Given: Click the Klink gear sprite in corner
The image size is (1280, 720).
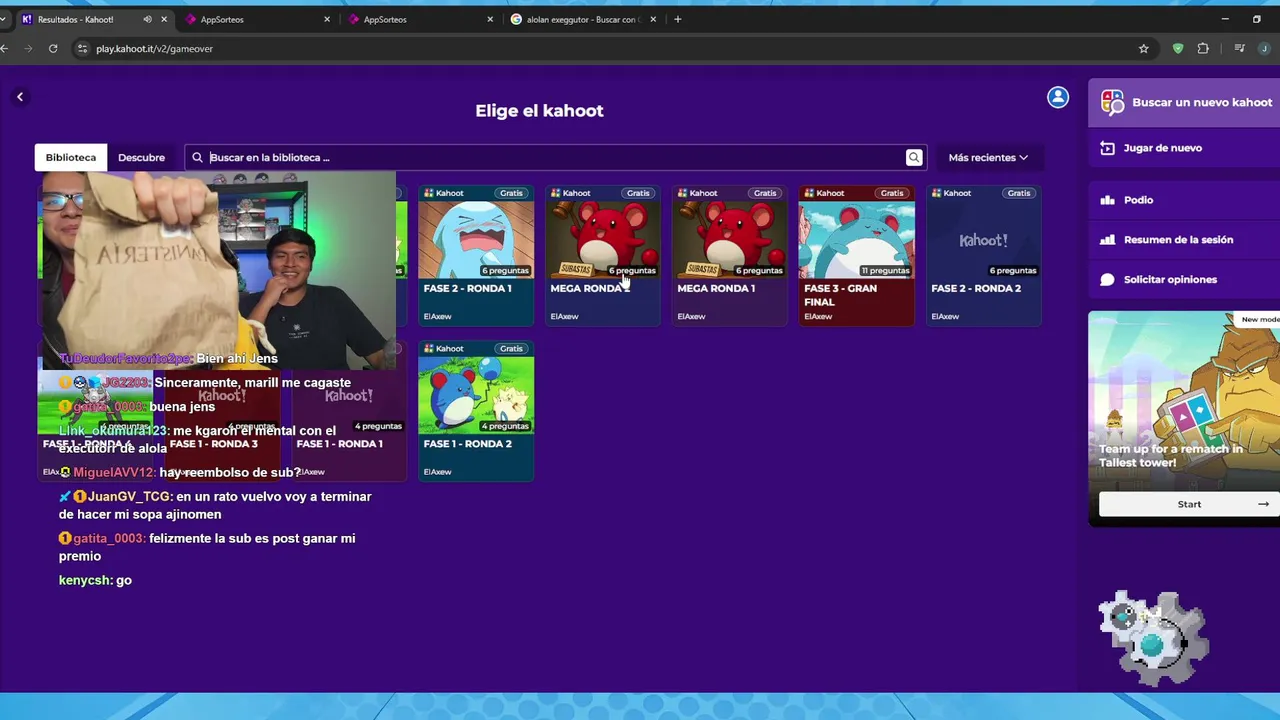Looking at the screenshot, I should click(x=1153, y=637).
